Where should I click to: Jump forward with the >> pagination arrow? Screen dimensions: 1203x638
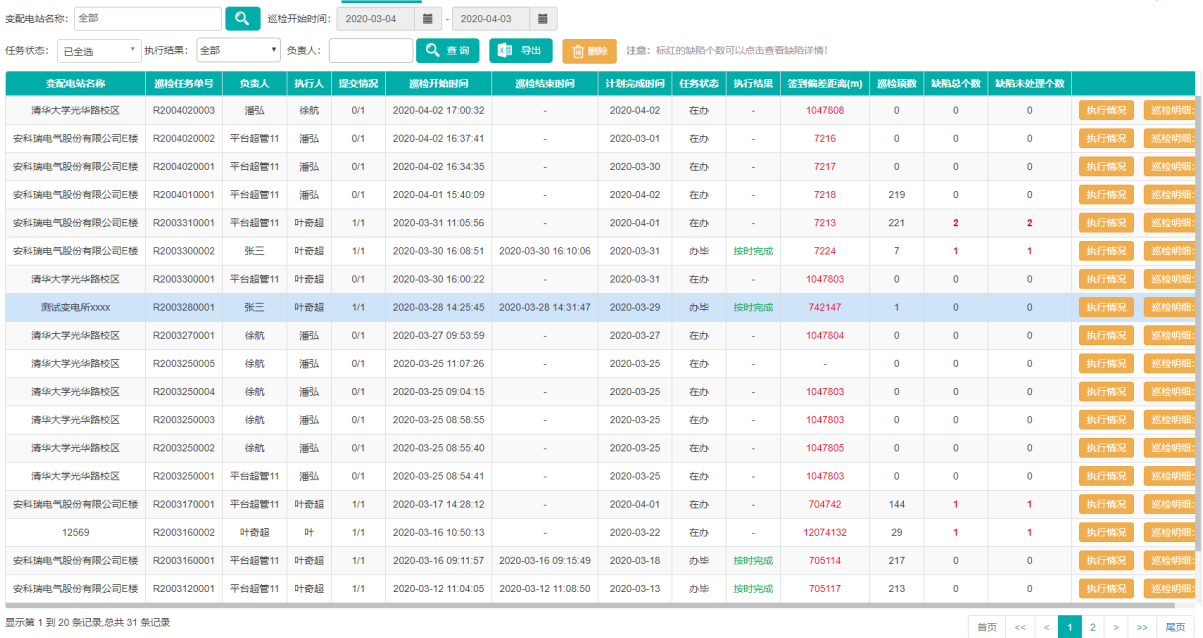[x=1142, y=627]
